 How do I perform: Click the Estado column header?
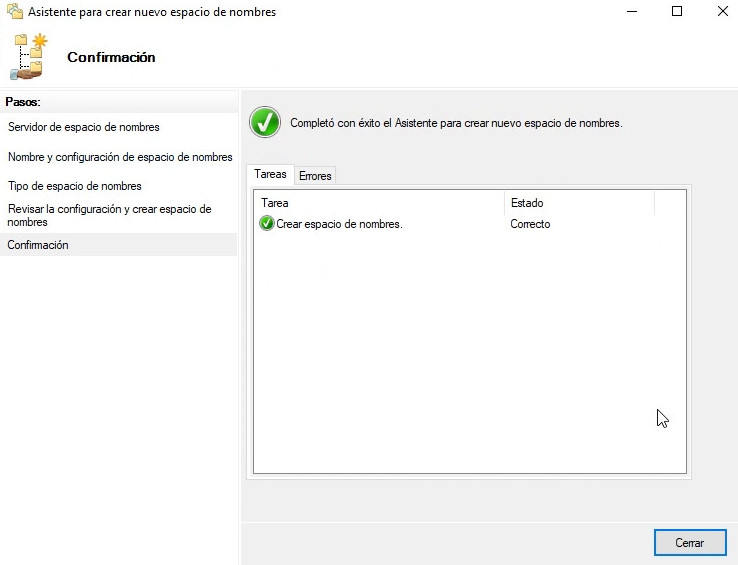click(x=579, y=203)
